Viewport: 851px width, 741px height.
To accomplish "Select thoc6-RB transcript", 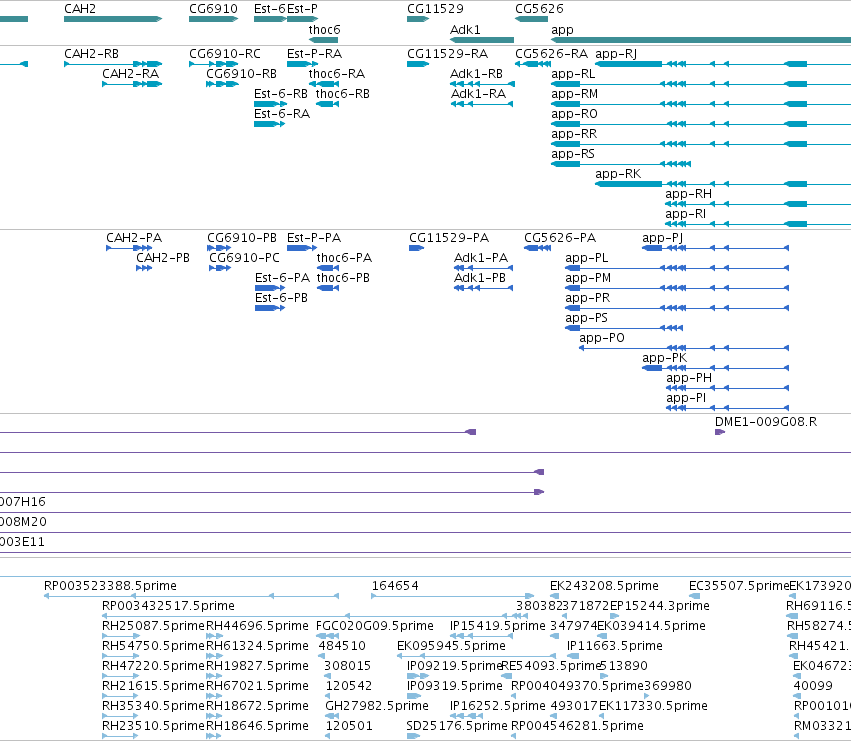I will click(x=327, y=104).
